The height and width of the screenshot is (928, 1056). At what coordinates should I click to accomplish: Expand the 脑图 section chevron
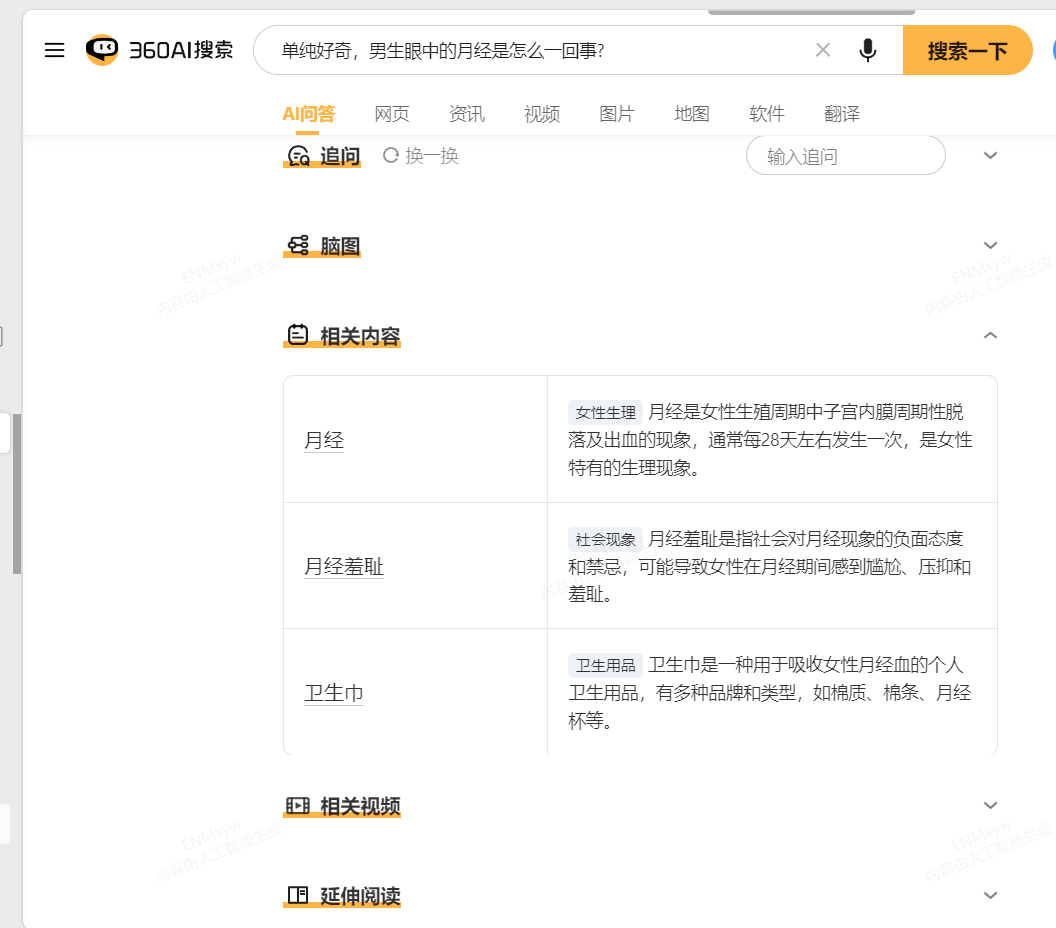pos(990,245)
